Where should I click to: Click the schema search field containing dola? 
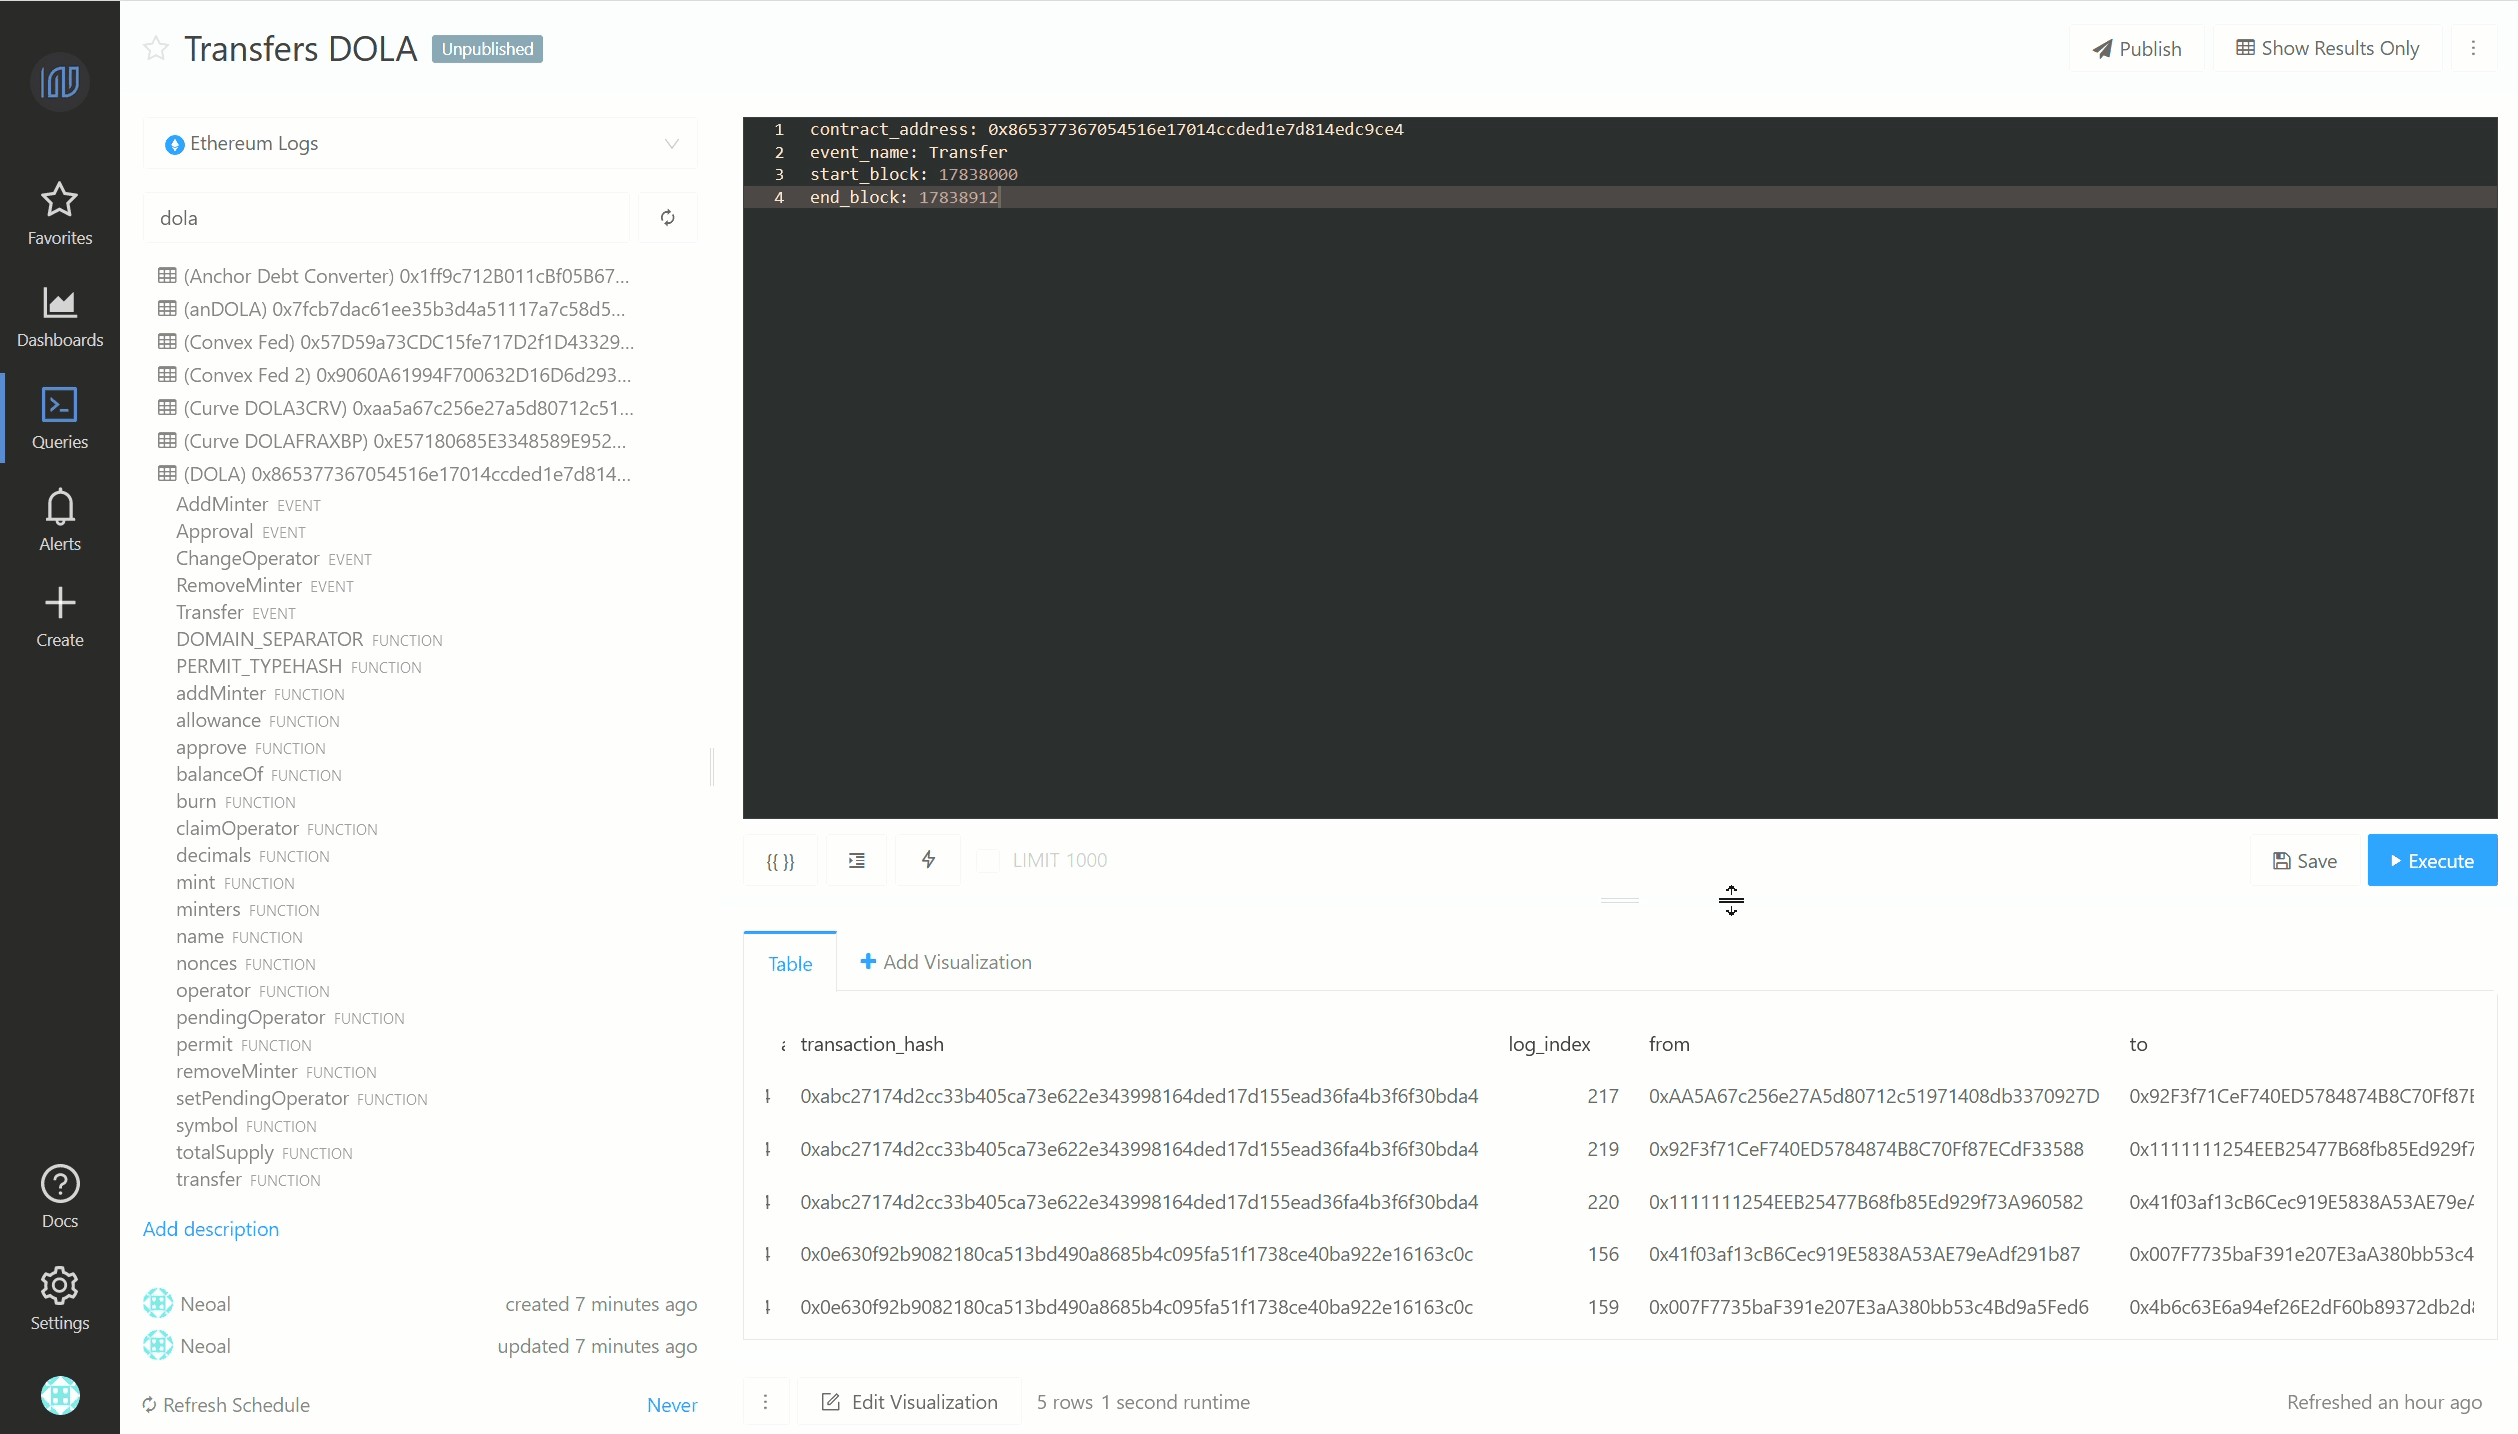click(388, 218)
